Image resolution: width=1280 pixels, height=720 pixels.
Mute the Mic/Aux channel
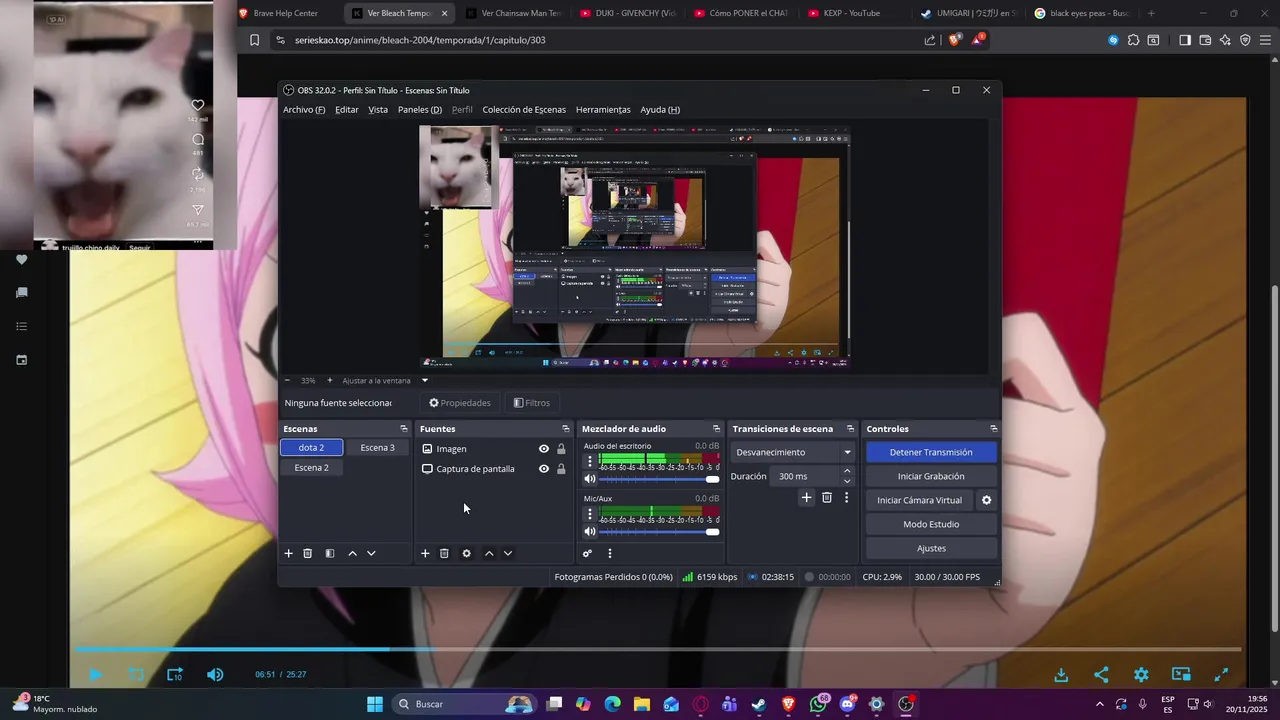(x=590, y=531)
